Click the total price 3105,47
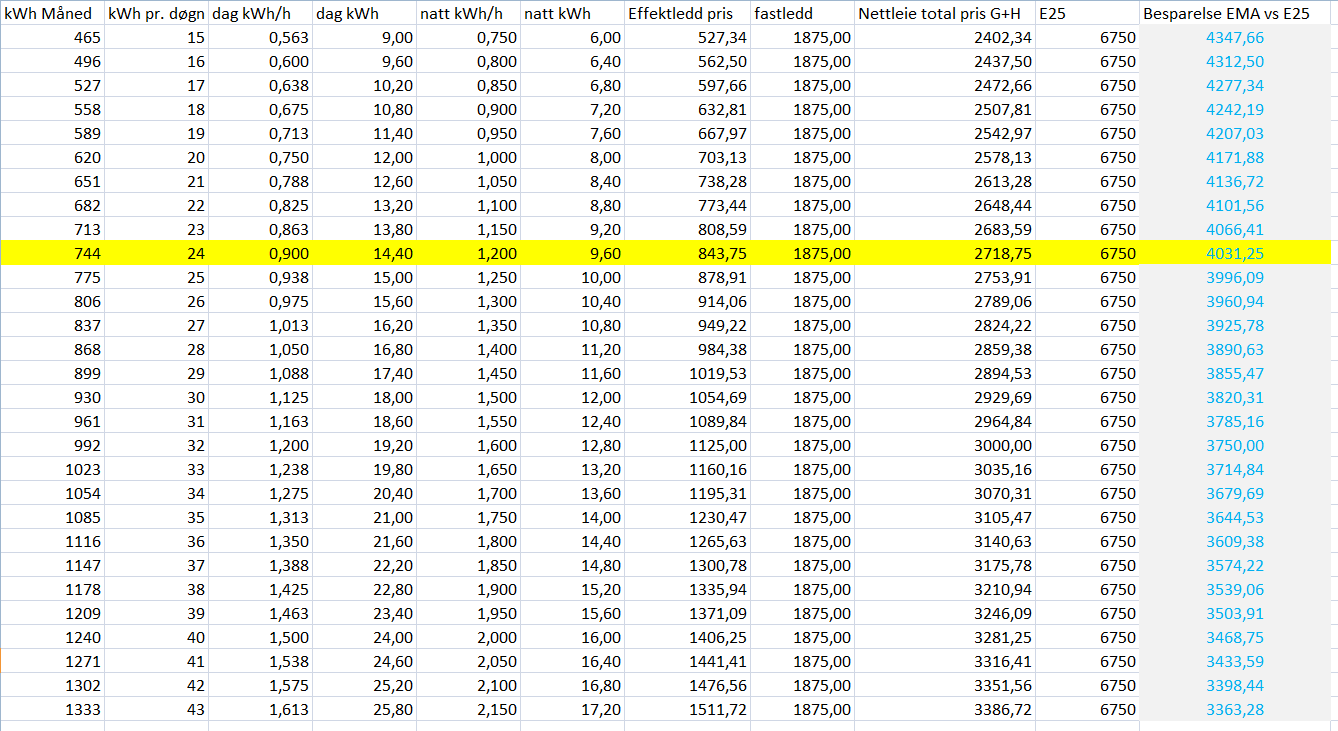The image size is (1338, 731). [x=944, y=518]
